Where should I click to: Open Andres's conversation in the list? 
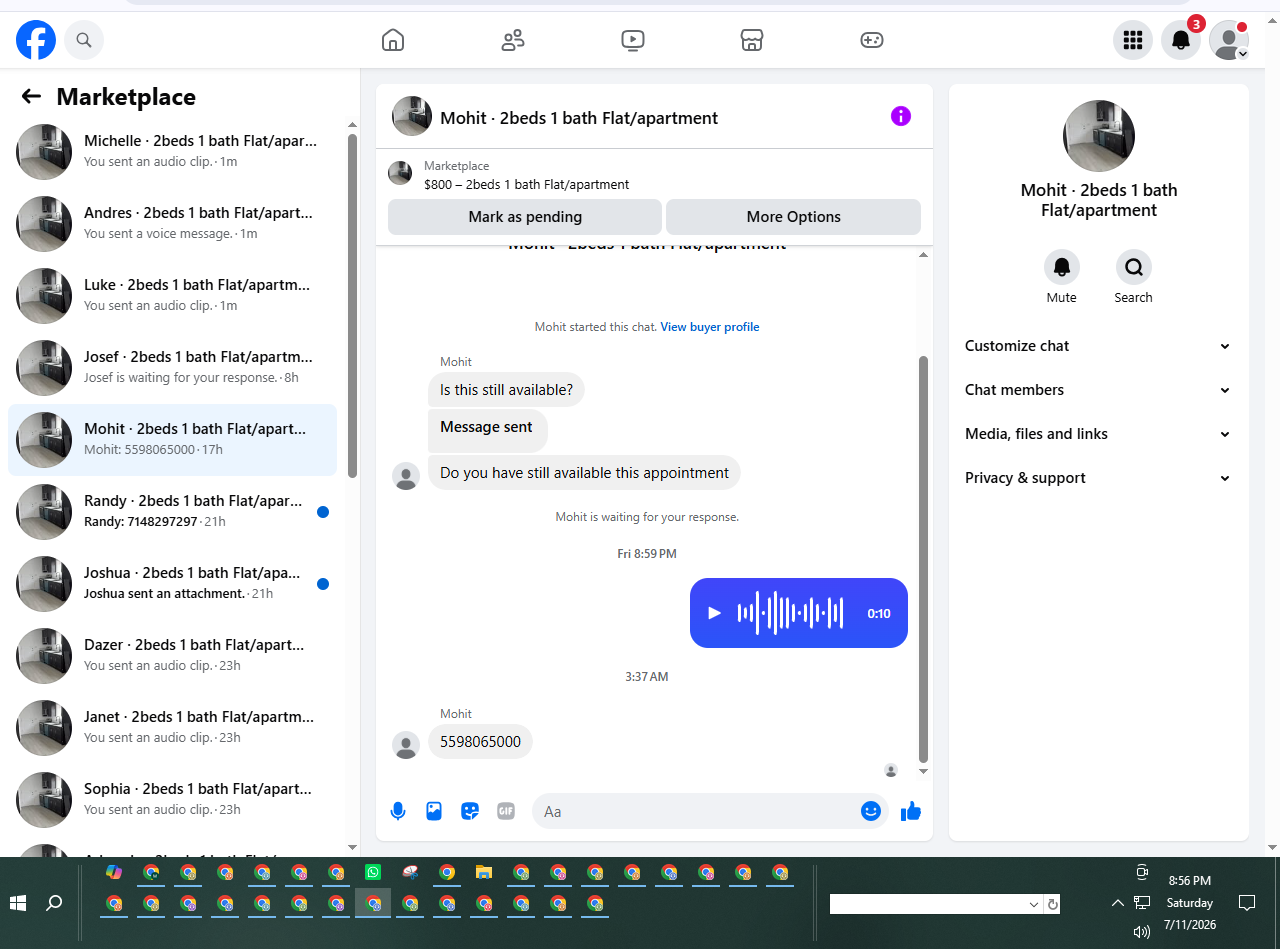point(172,224)
